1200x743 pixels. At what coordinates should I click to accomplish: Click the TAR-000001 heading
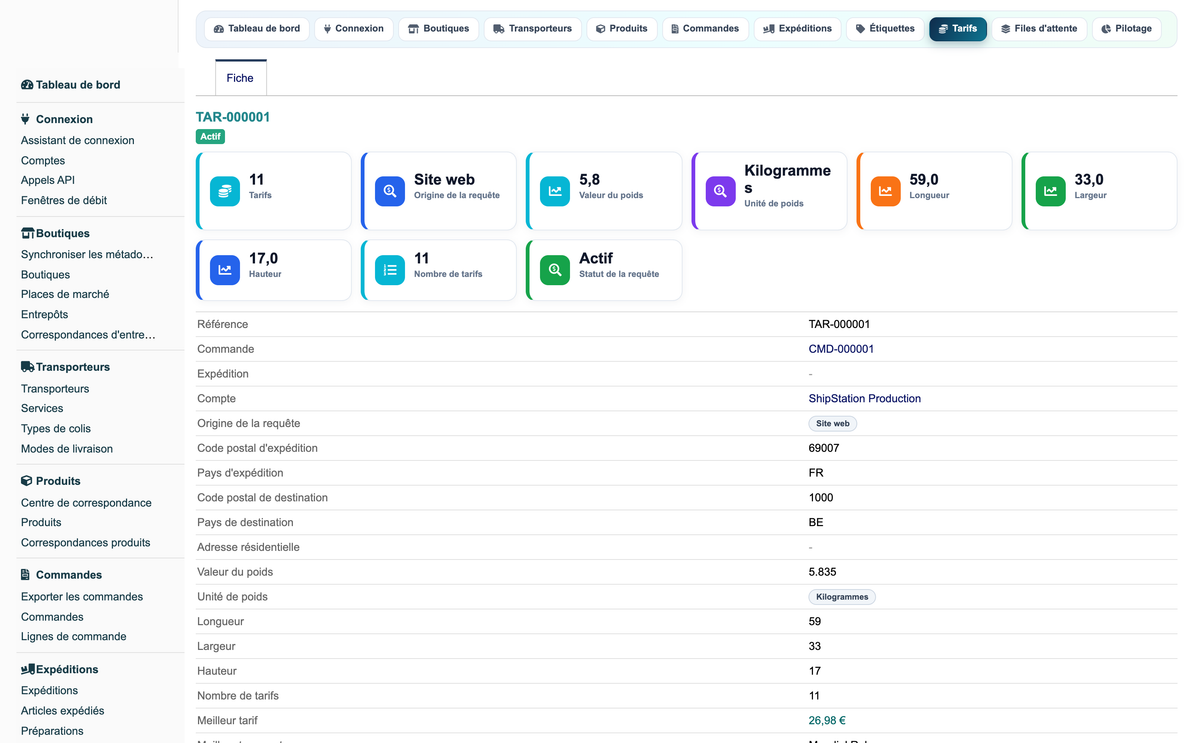point(233,117)
